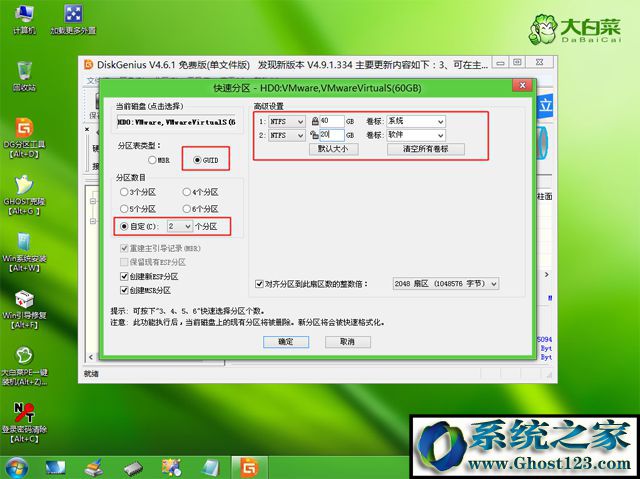The width and height of the screenshot is (640, 479).
Task: Close the 快速分区 dialog
Action: (x=522, y=85)
